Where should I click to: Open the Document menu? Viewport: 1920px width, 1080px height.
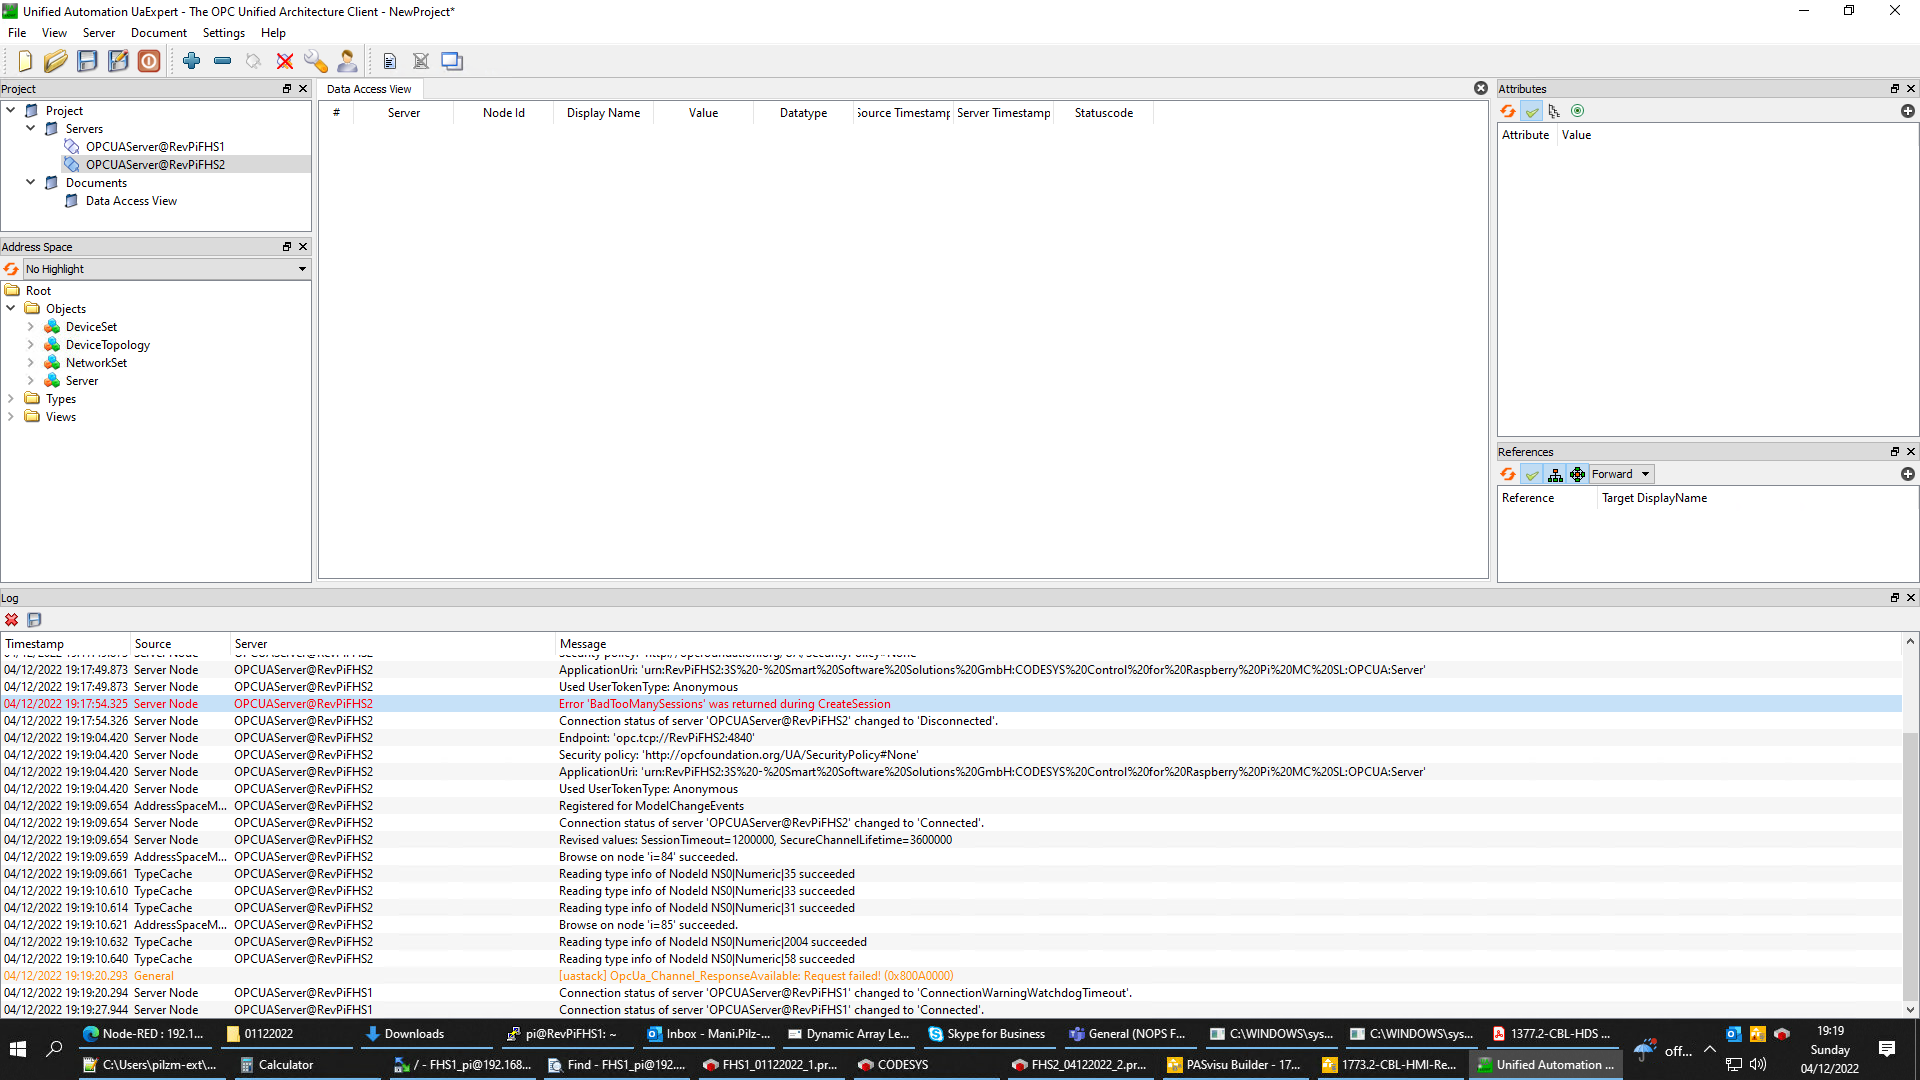tap(158, 33)
